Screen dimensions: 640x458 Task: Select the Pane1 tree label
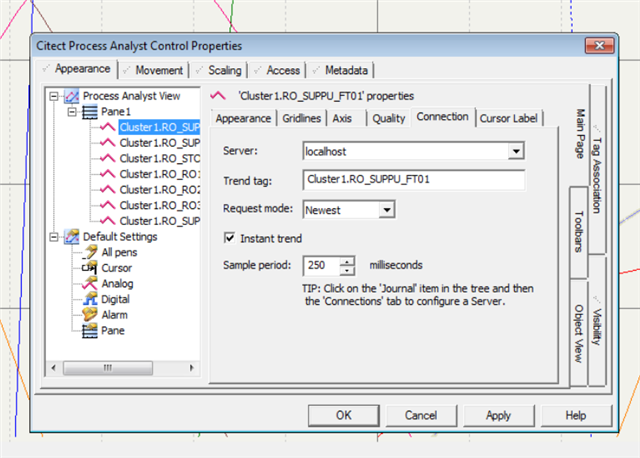click(116, 112)
